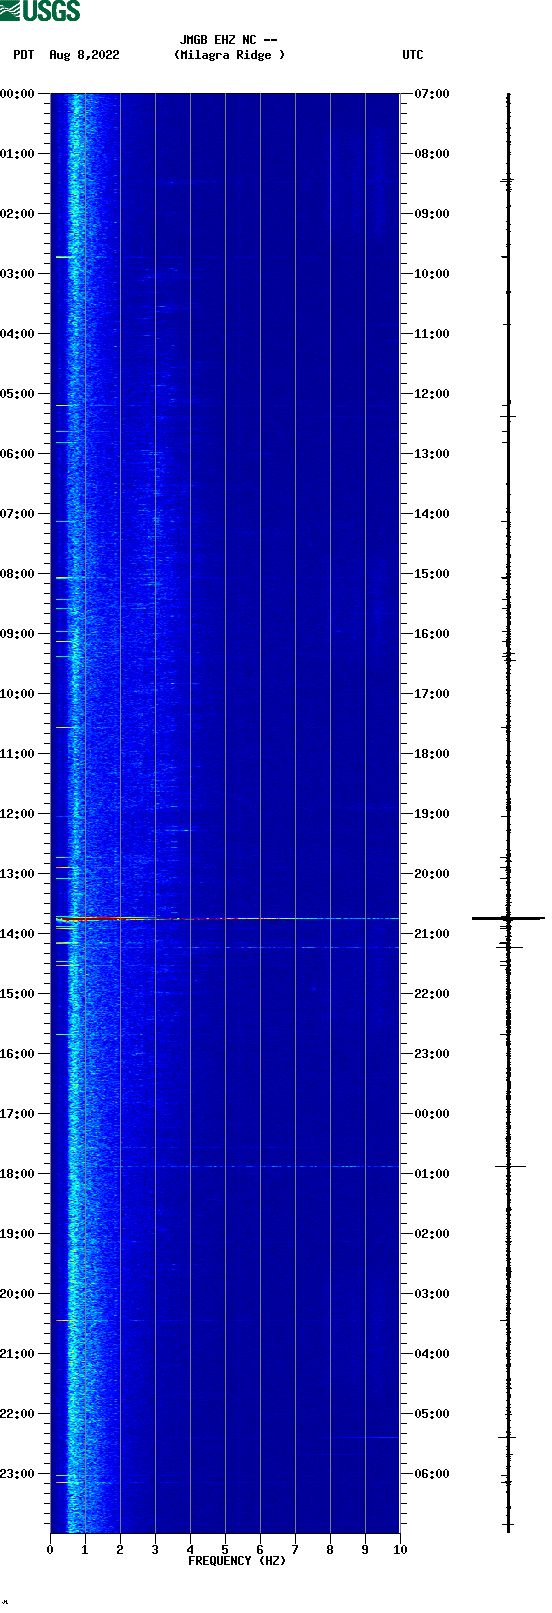
Task: Click the UTC timezone label
Action: [x=413, y=55]
